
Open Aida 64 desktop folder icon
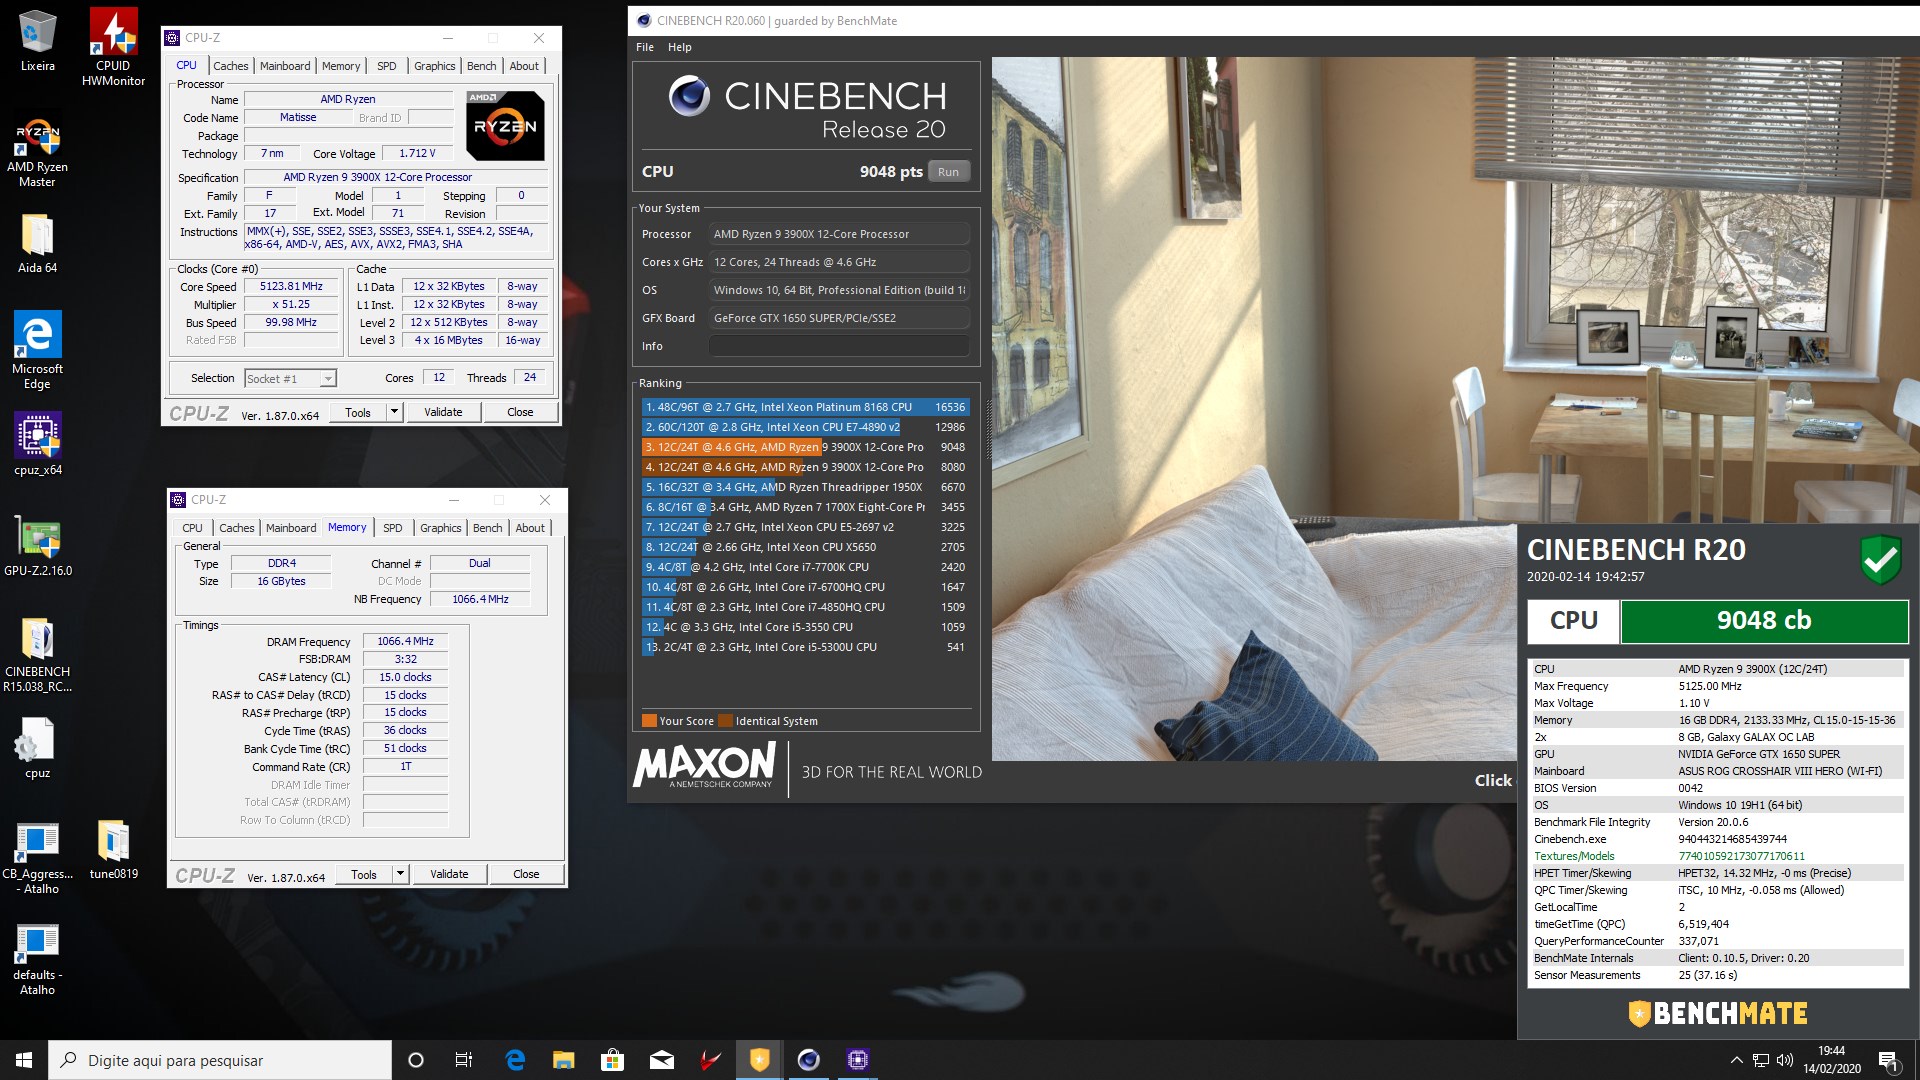(x=37, y=243)
